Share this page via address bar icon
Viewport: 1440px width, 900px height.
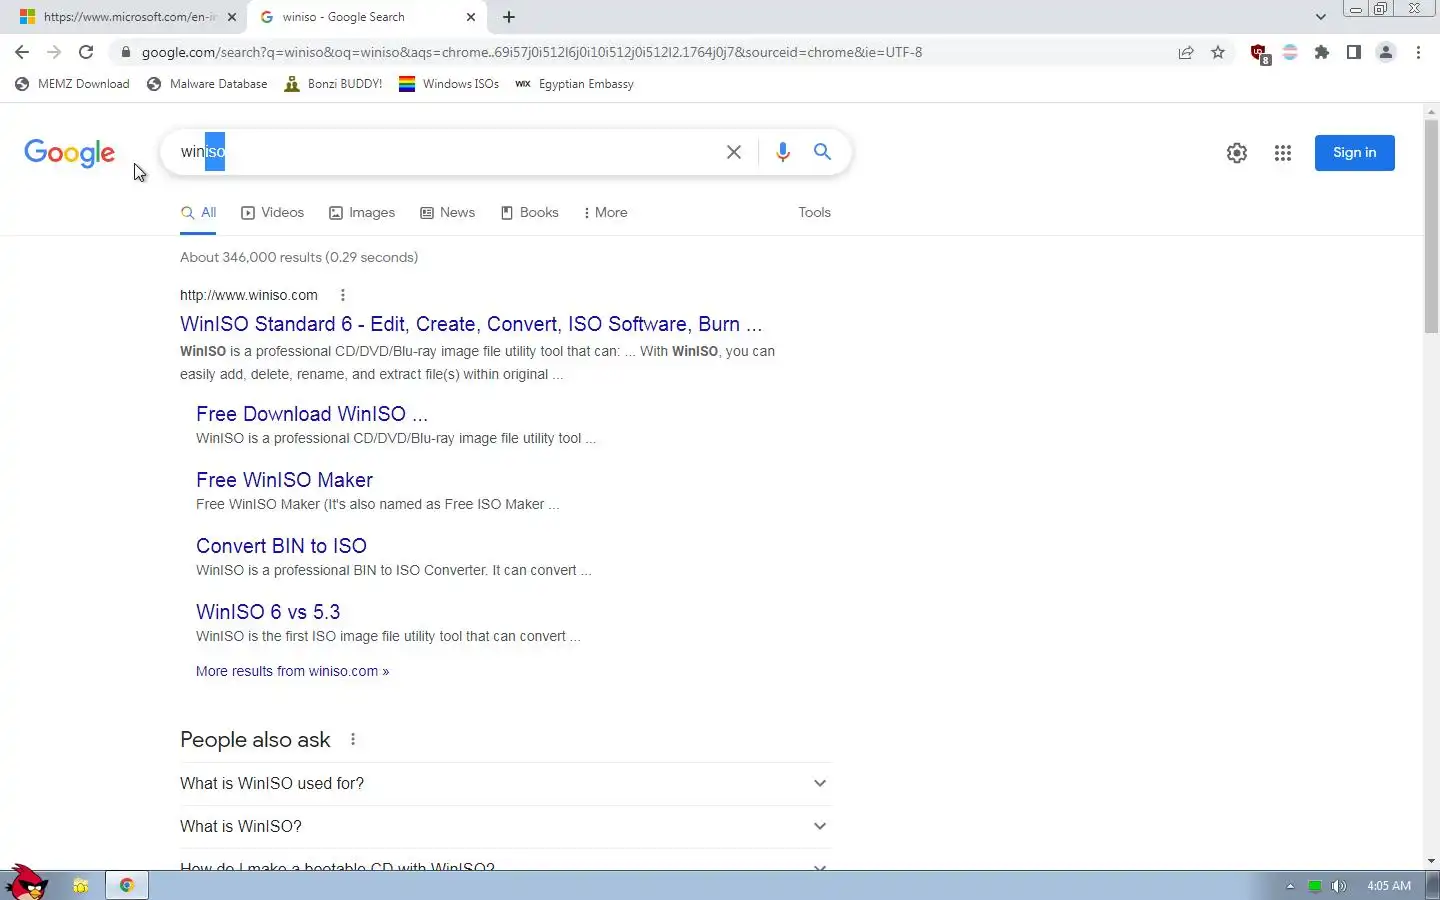tap(1186, 52)
